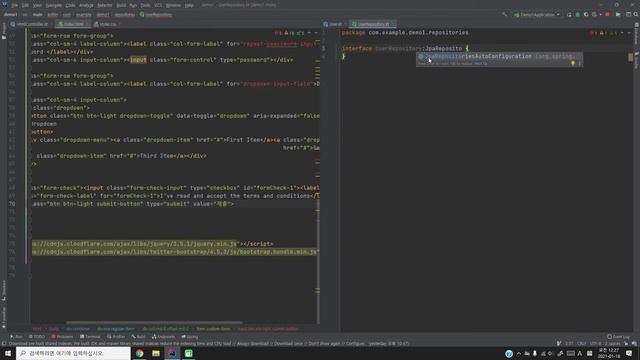Screen dimensions: 640x360
Task: Open the Build menu
Action: [121, 5]
